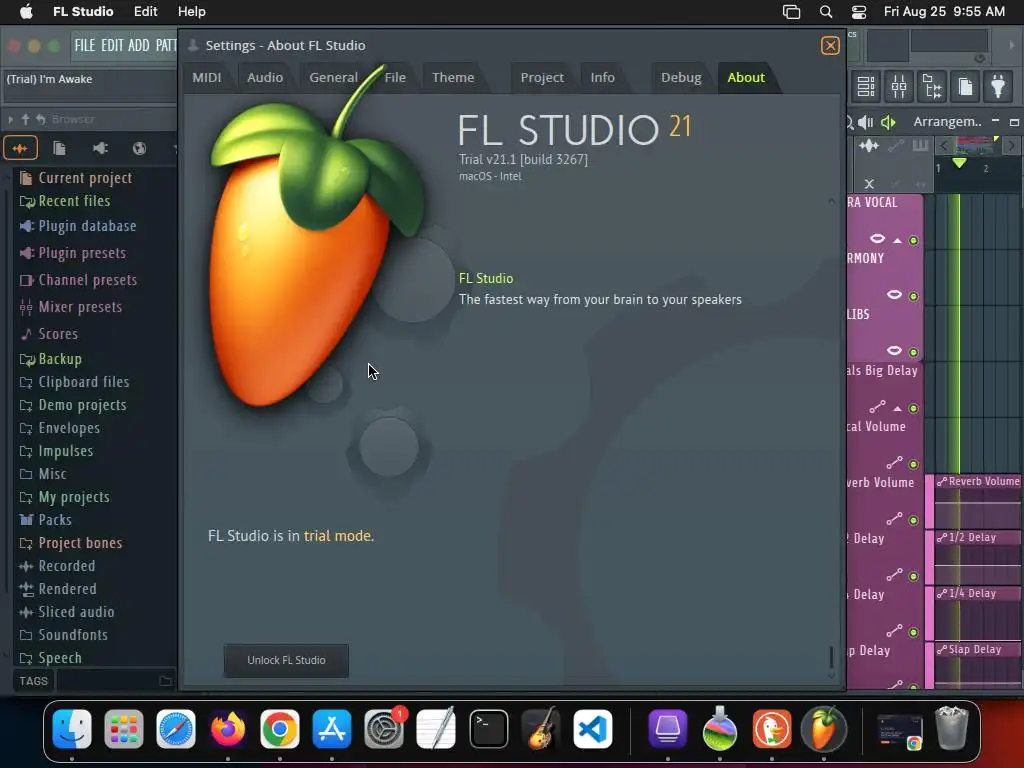The width and height of the screenshot is (1024, 768).
Task: Click the white speaker icon in playlist header
Action: pos(866,122)
